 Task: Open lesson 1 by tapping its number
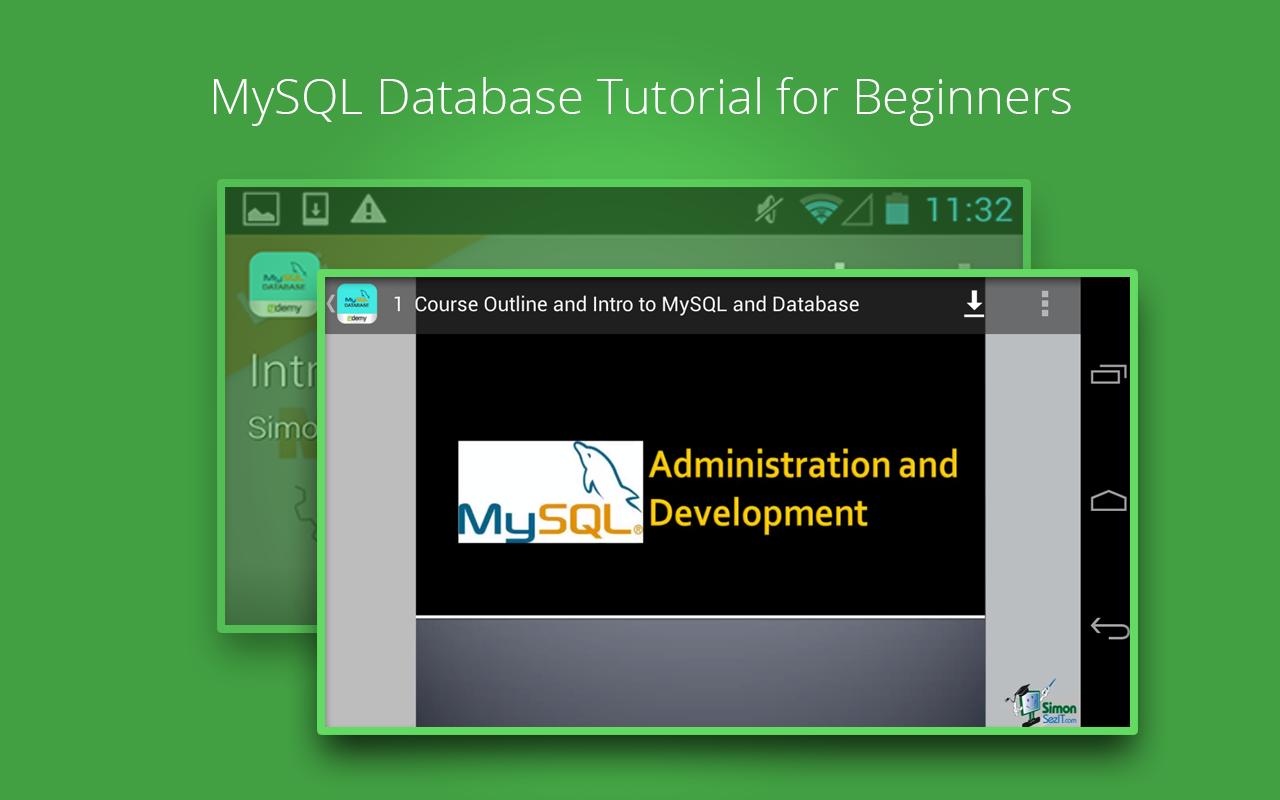point(398,304)
